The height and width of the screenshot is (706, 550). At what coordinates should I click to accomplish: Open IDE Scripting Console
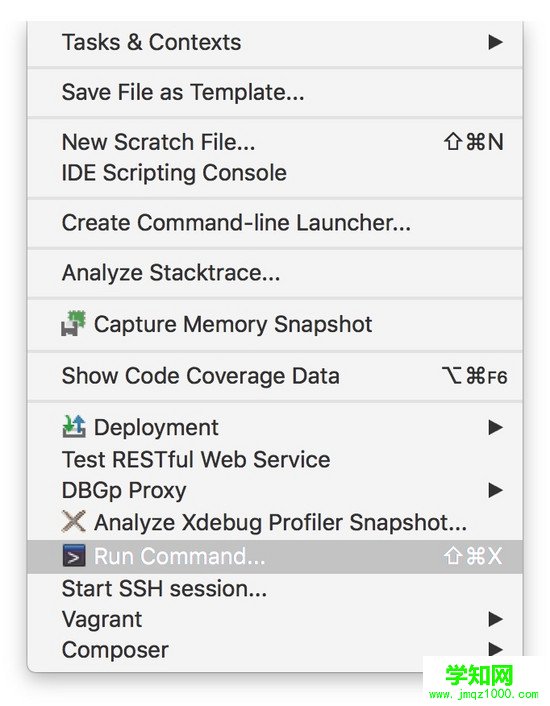[275, 173]
